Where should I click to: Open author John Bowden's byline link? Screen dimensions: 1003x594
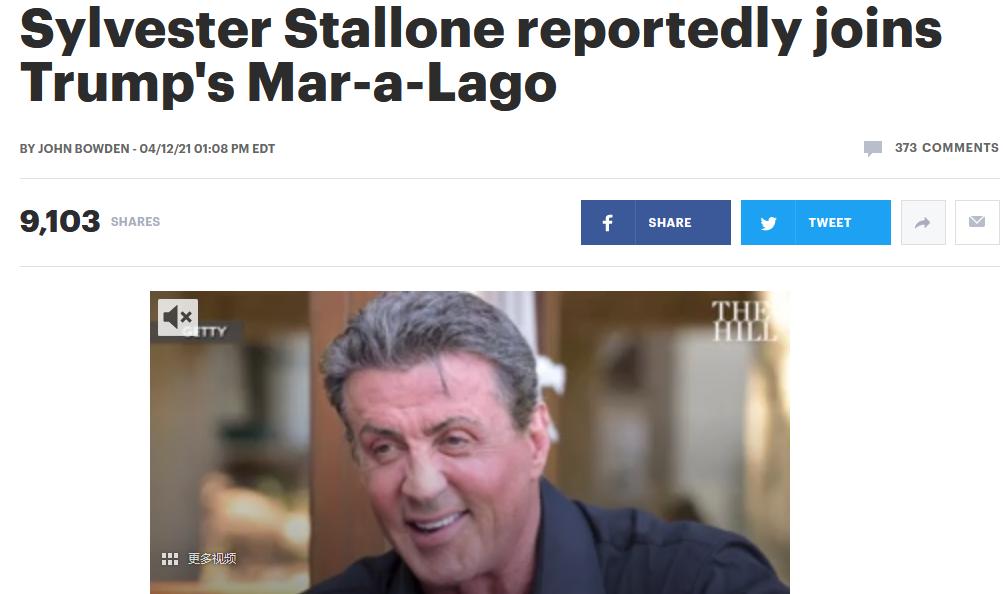tap(83, 149)
